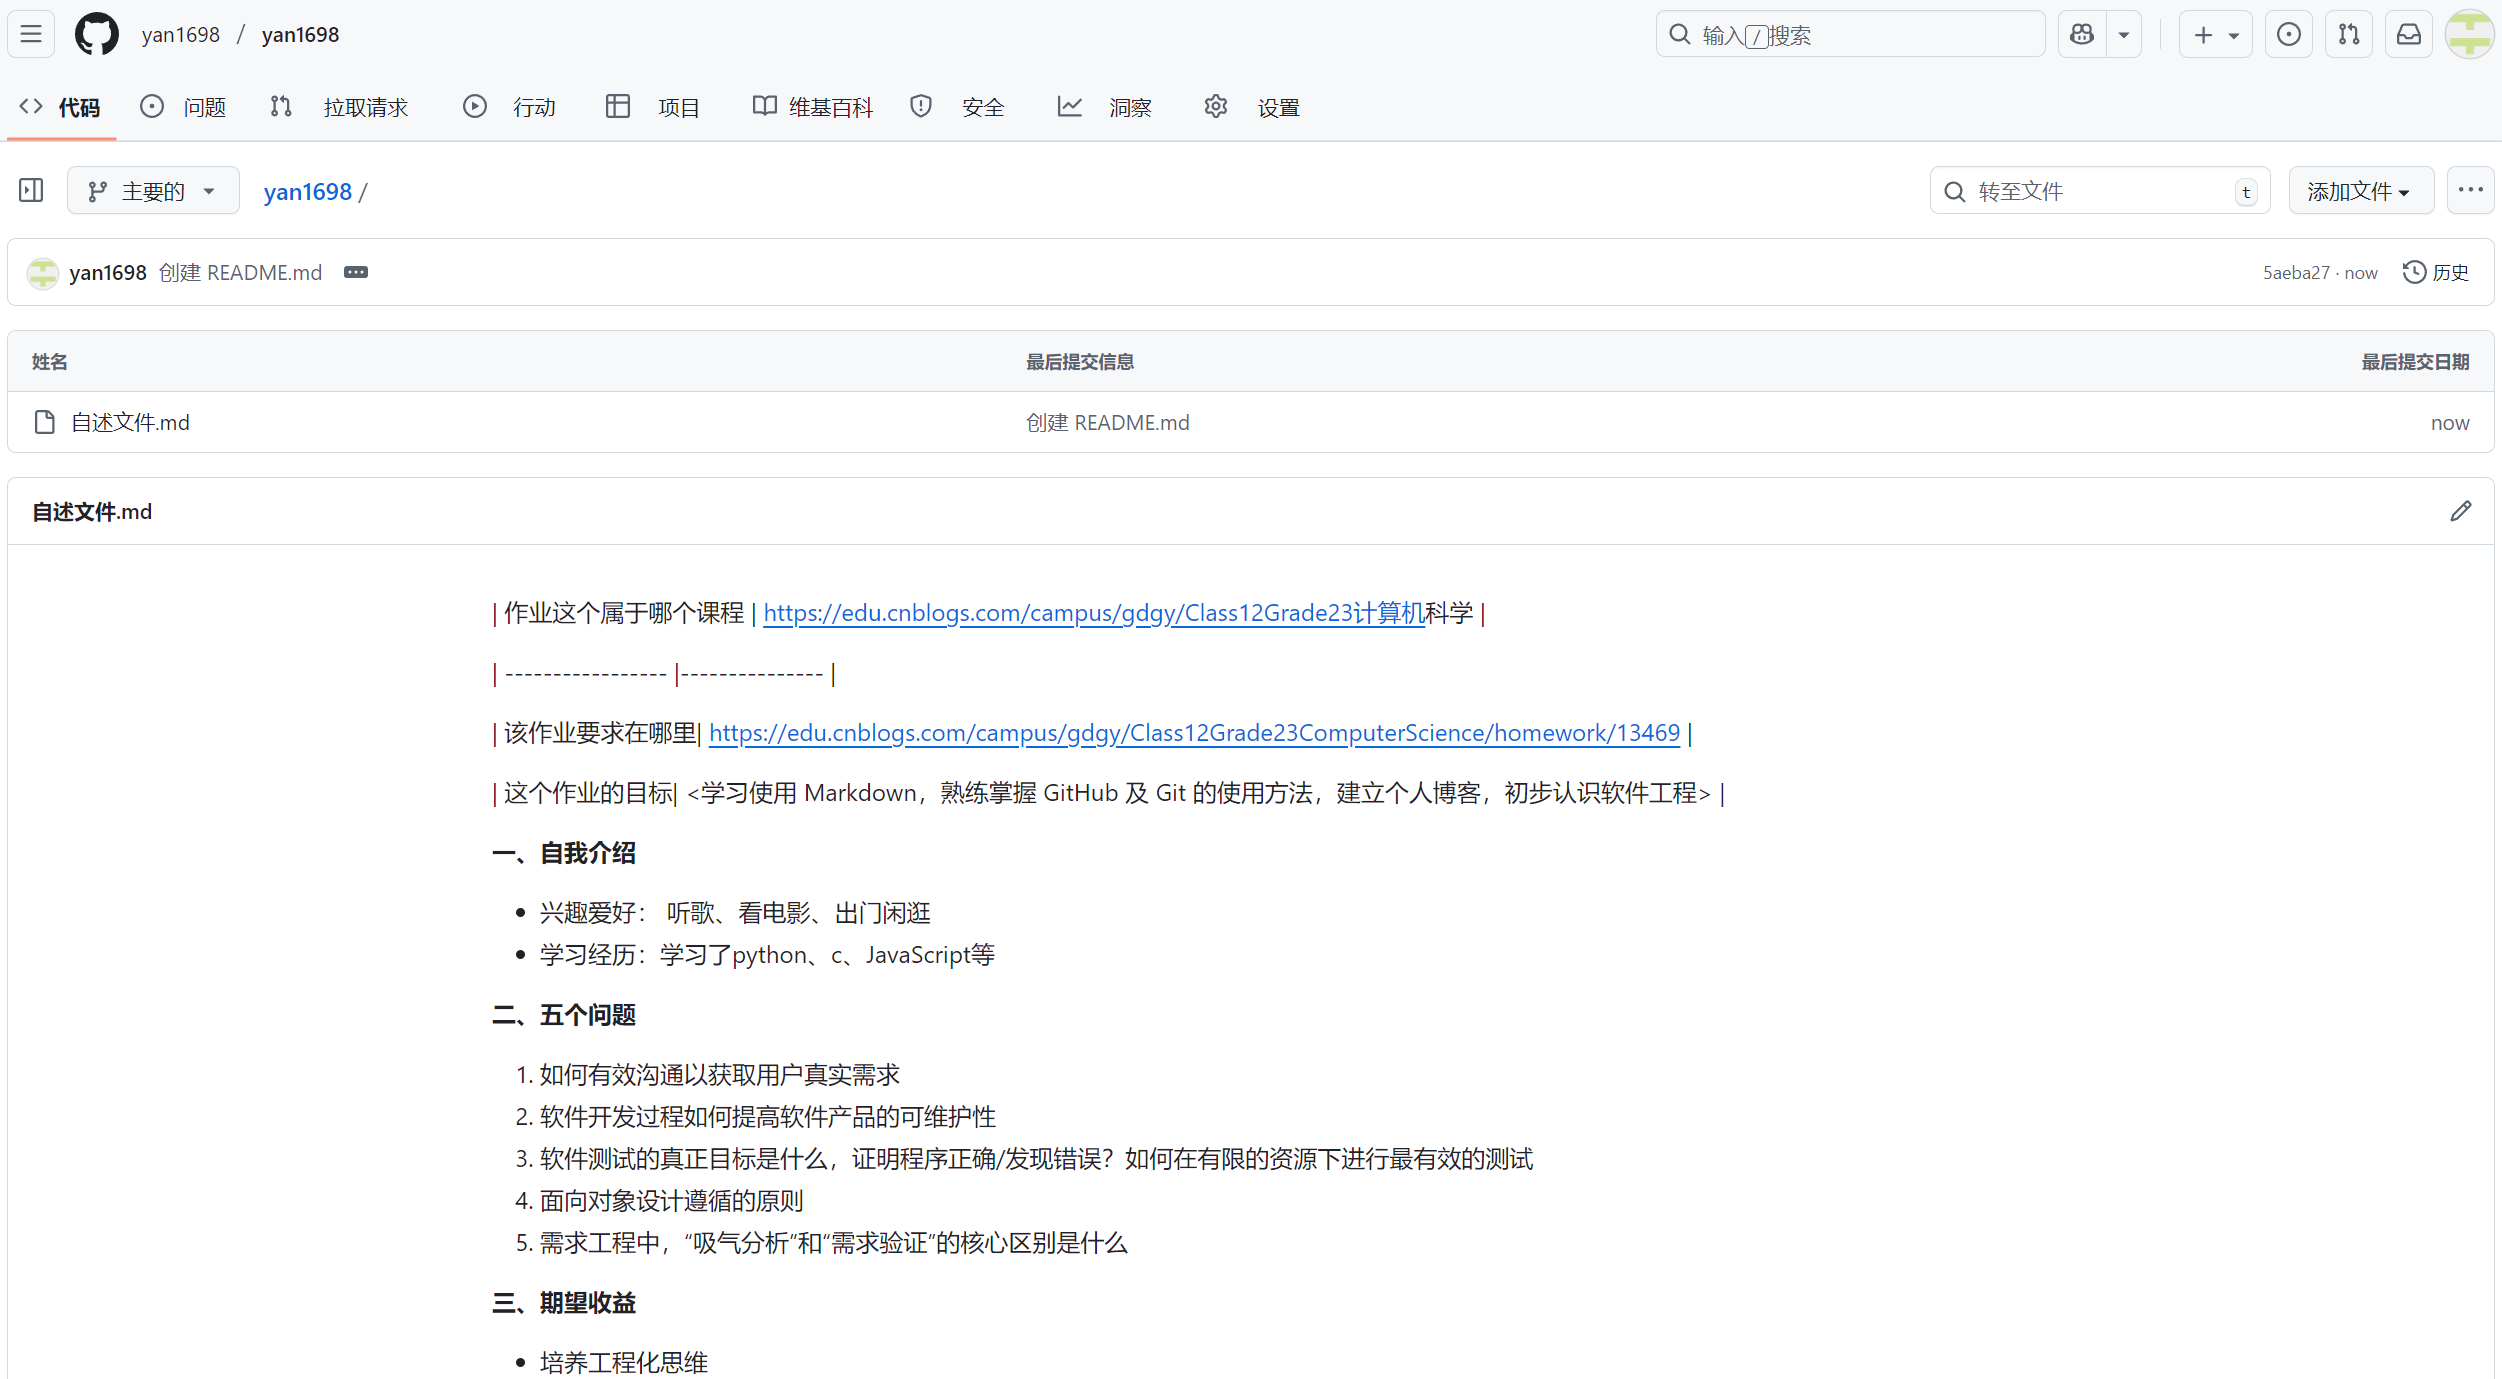Follow the homework/13469 hyperlink

pos(1194,733)
